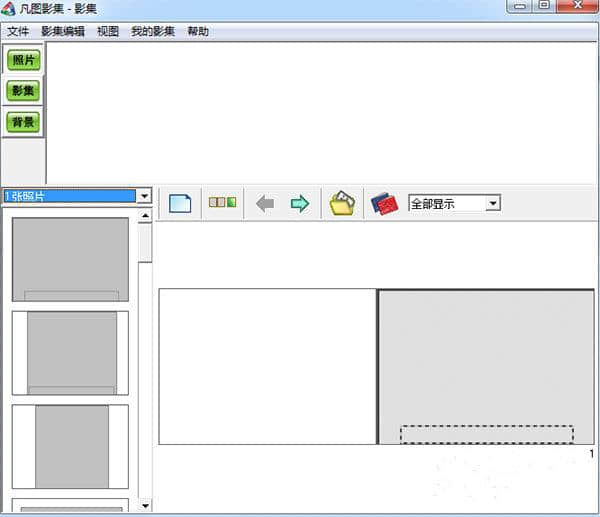
Task: Click the template list scroll-down arrow
Action: [145, 506]
